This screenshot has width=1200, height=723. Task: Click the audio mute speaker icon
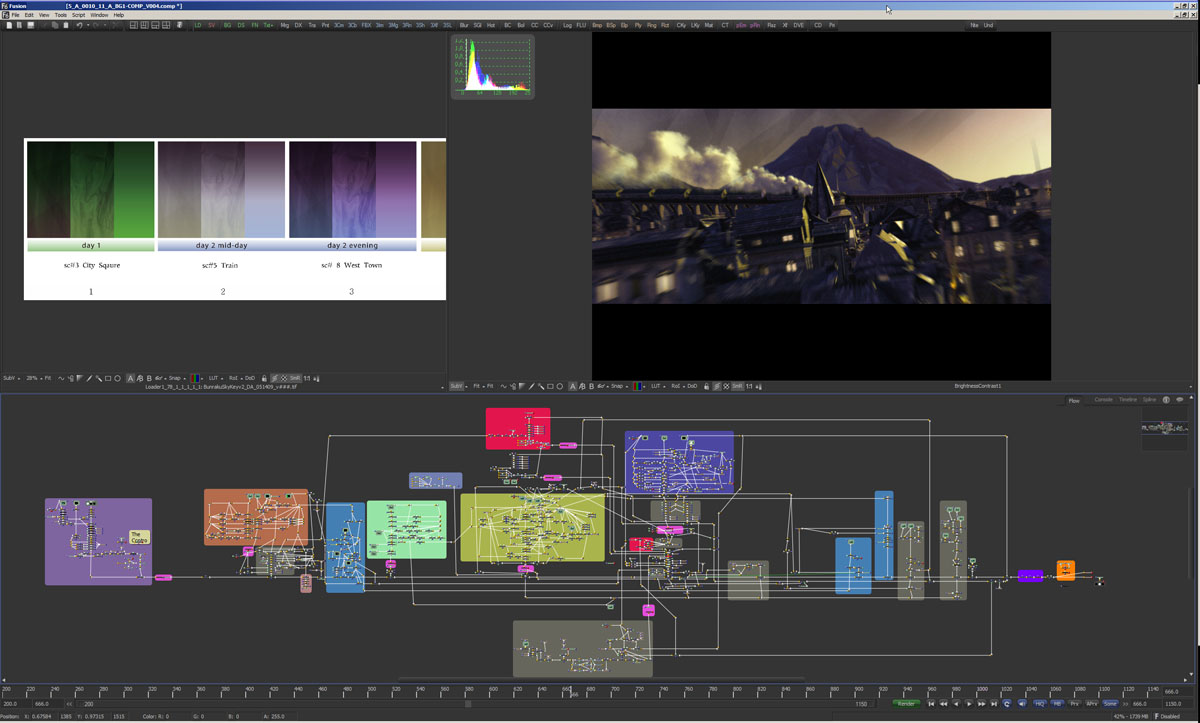pos(1022,703)
